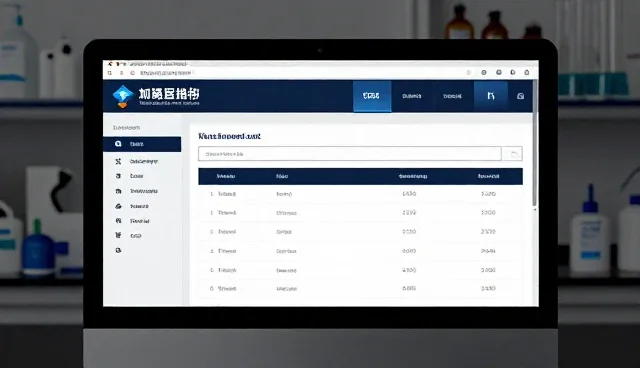Click the site info icon left of the URL

tap(132, 73)
